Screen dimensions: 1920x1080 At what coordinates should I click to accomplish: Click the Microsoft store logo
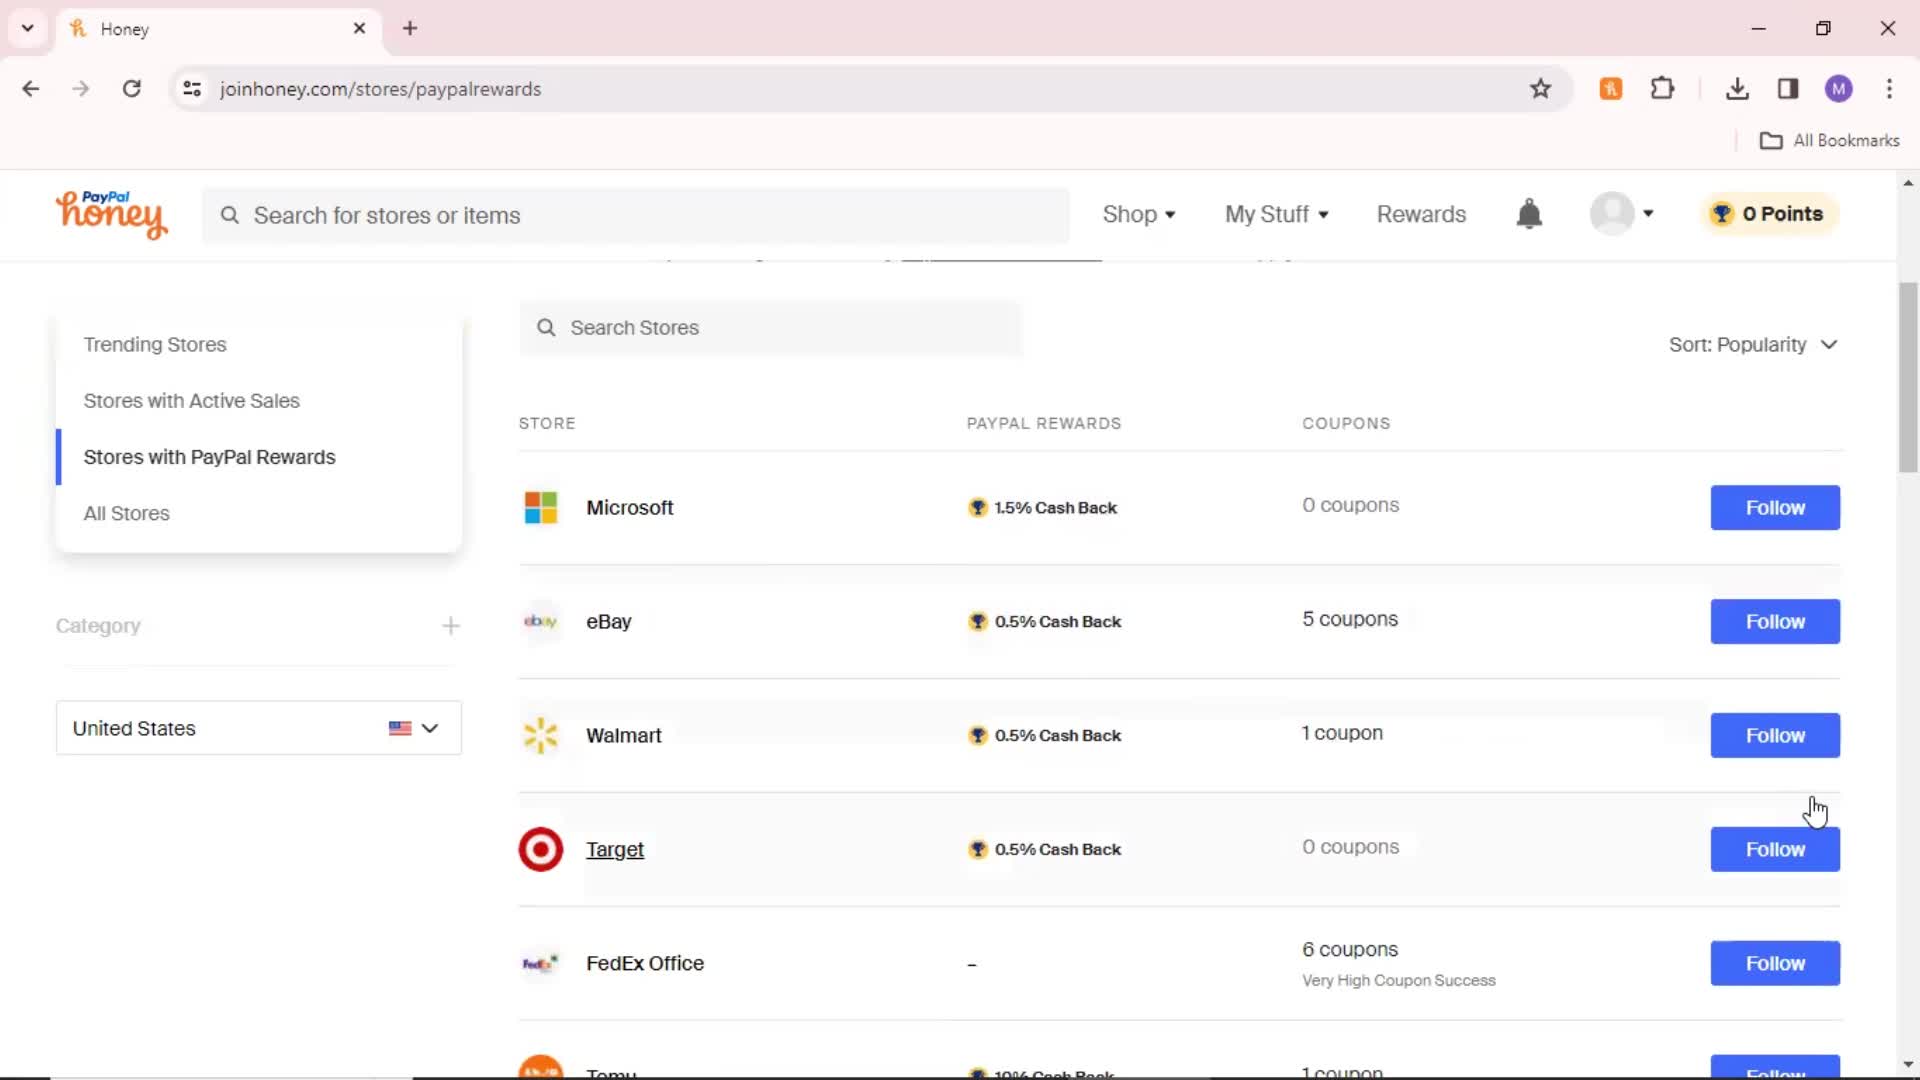click(541, 508)
